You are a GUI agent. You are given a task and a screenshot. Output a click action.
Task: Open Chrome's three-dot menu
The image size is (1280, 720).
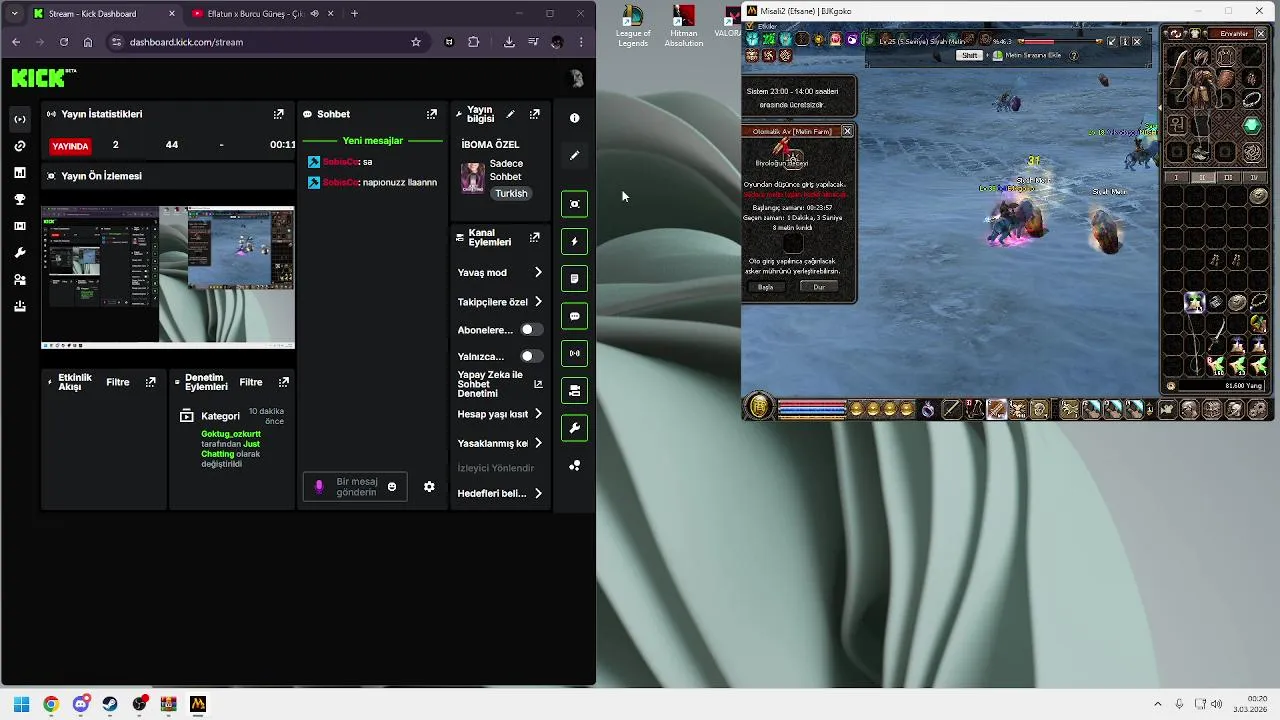pos(581,42)
